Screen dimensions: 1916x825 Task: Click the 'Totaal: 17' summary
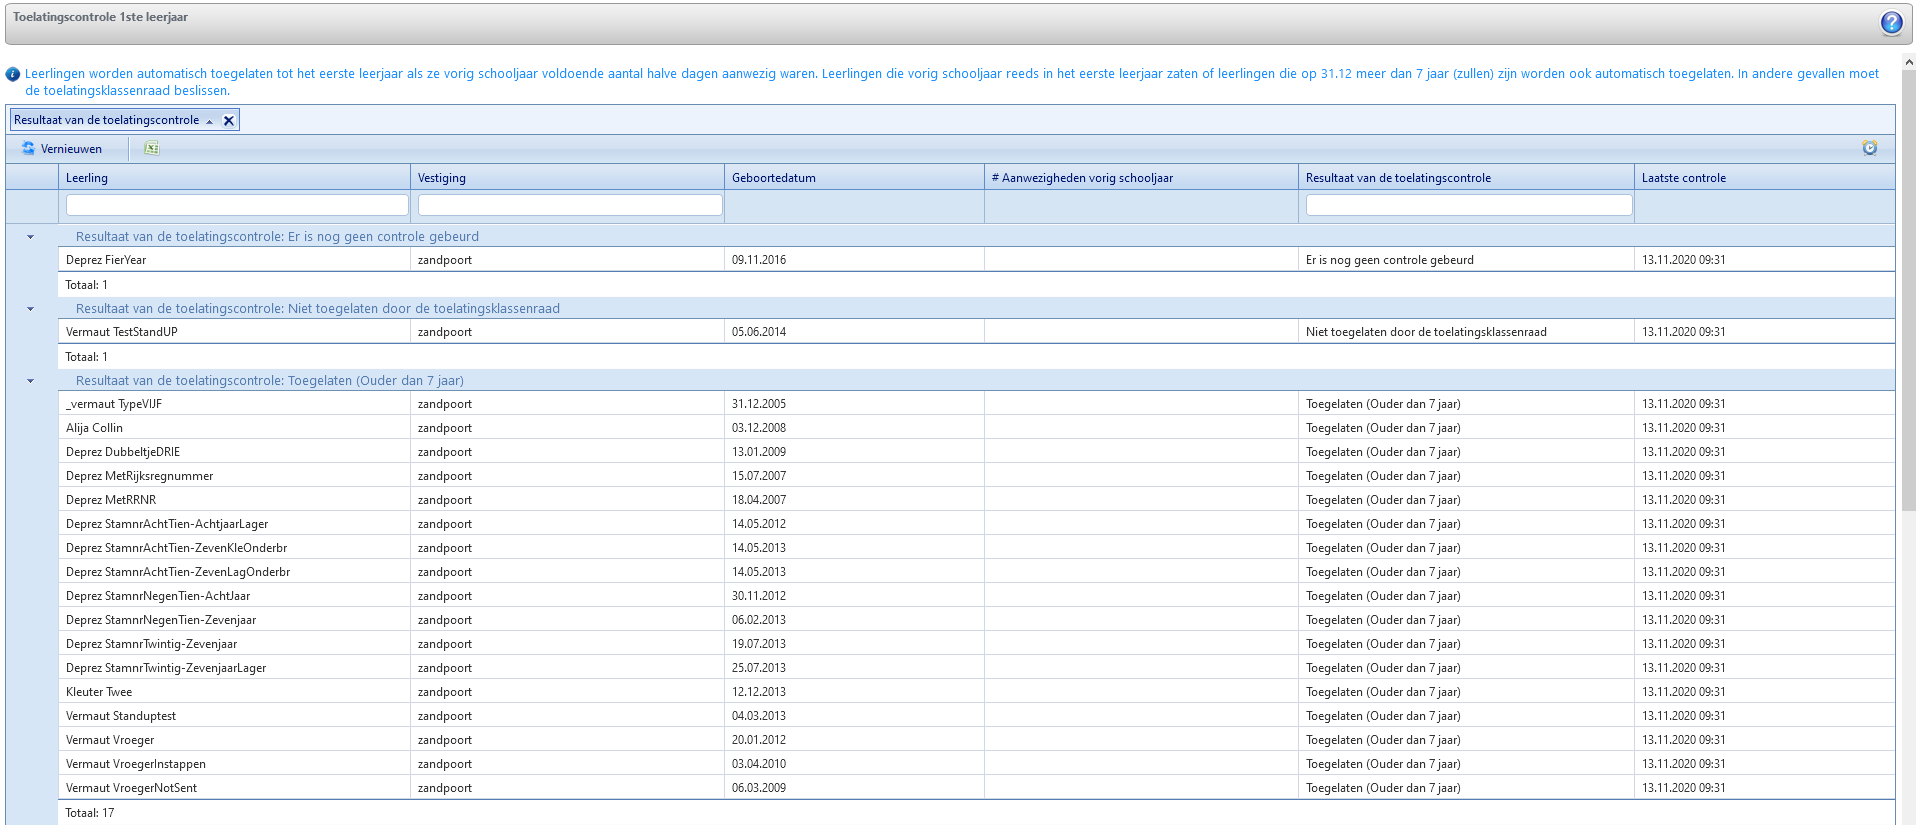pos(90,813)
